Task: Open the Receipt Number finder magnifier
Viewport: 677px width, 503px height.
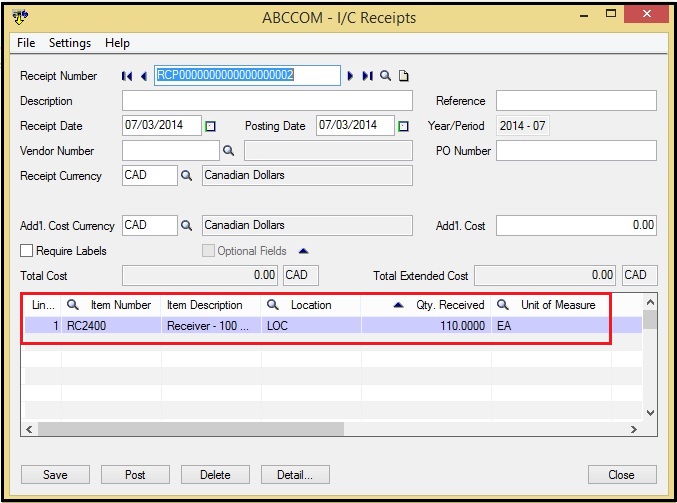Action: 385,76
